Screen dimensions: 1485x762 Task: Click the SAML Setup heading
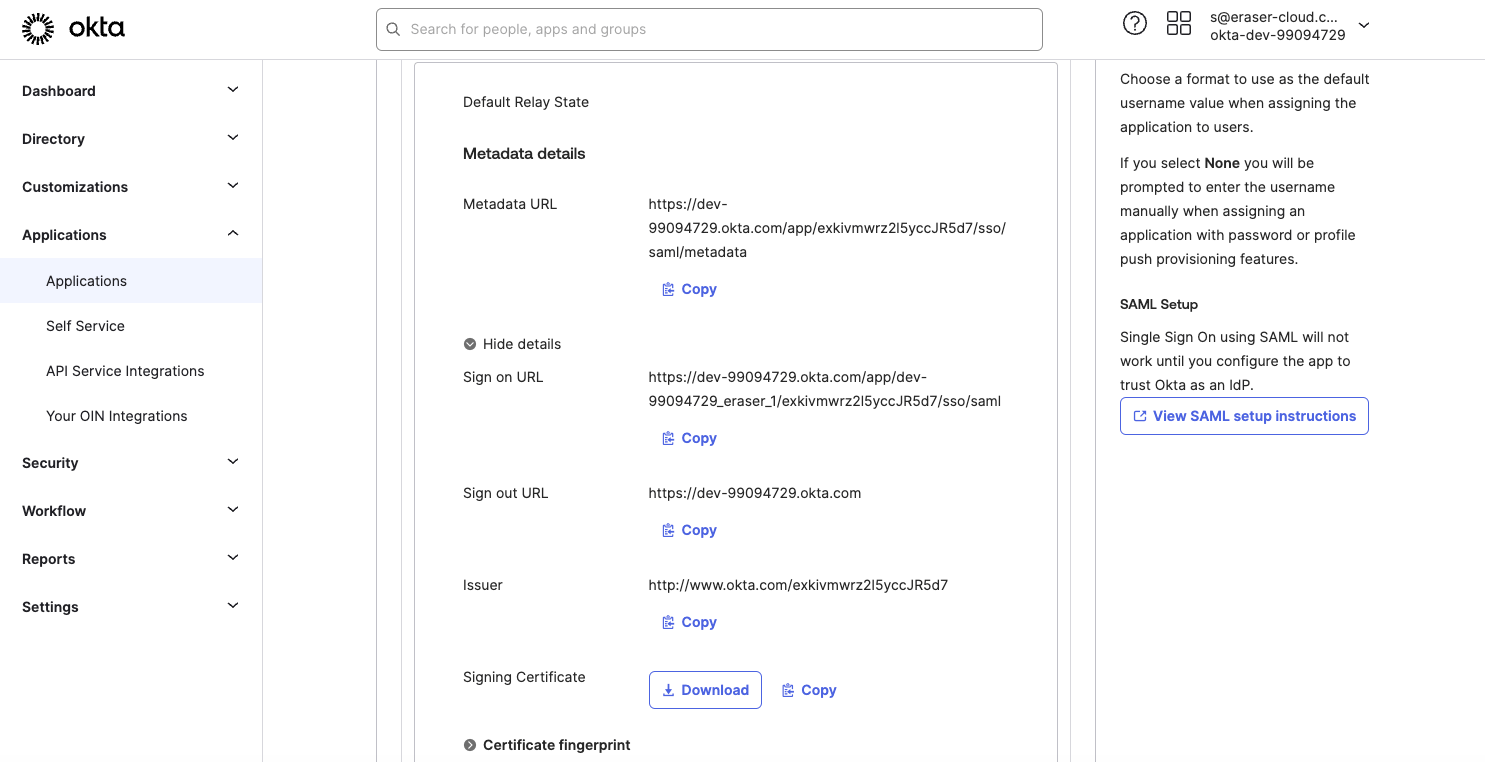click(1159, 304)
